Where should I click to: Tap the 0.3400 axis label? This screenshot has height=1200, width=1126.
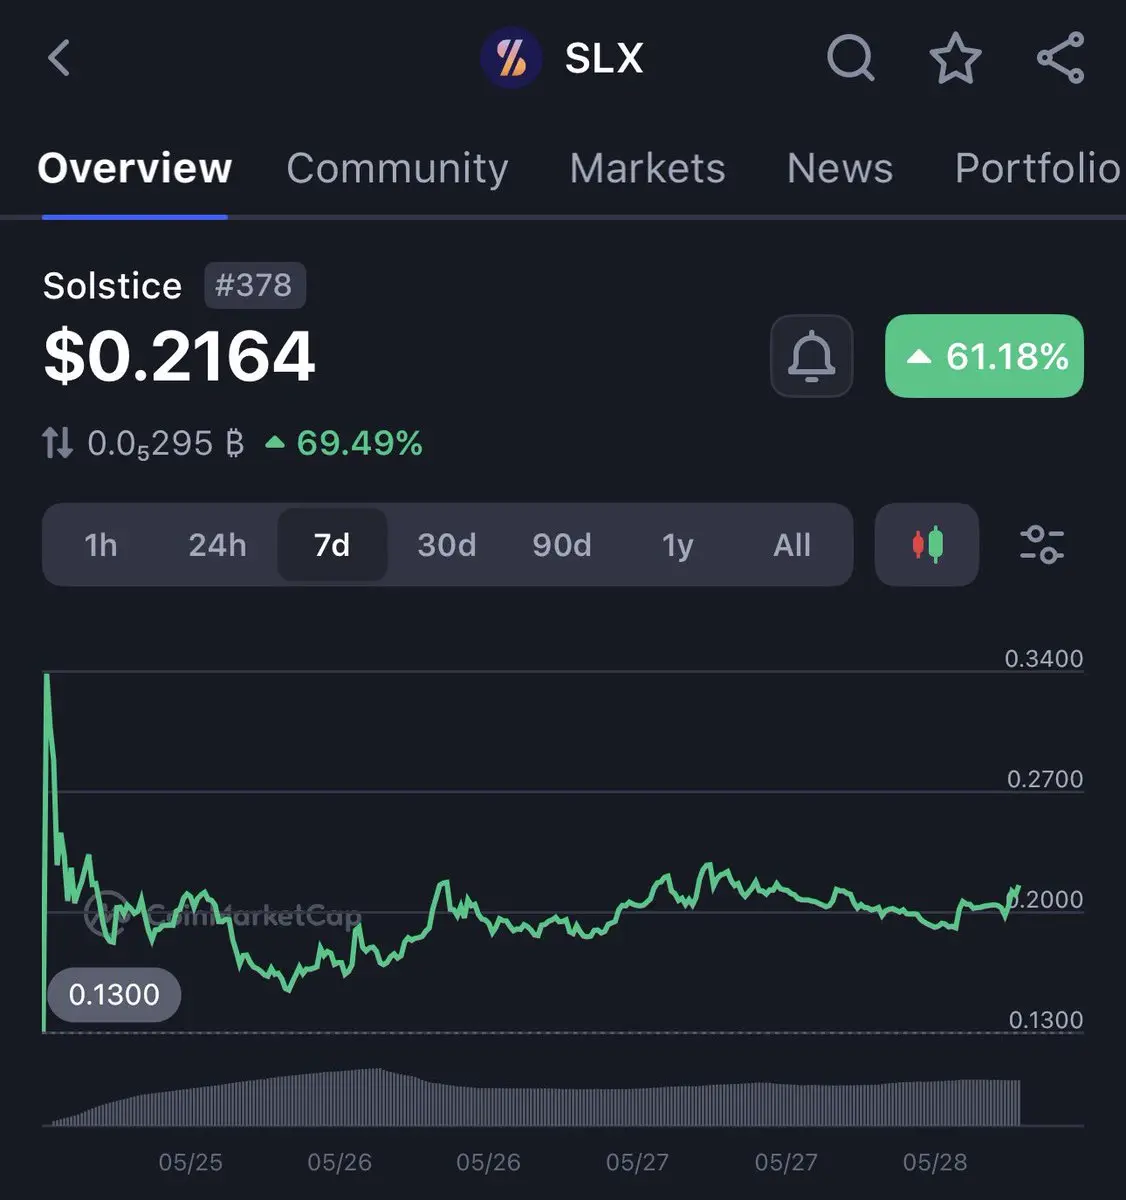click(x=1044, y=659)
